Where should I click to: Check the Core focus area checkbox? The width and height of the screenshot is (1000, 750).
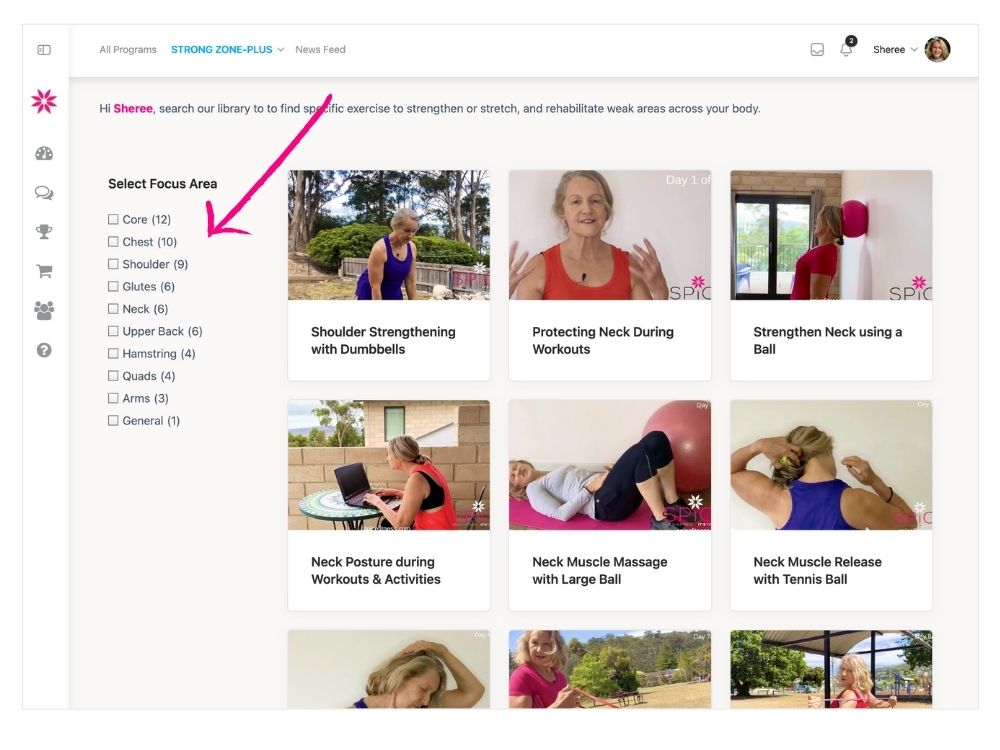pyautogui.click(x=113, y=219)
